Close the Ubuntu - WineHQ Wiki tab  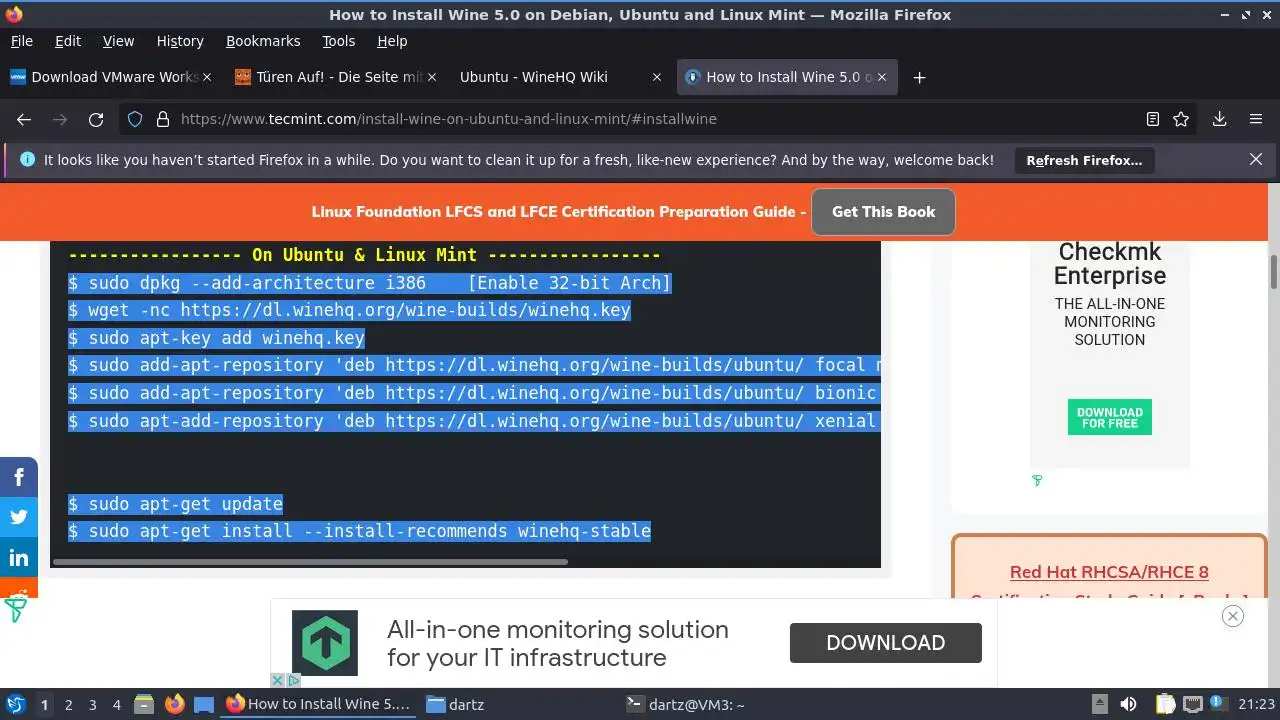tap(657, 77)
